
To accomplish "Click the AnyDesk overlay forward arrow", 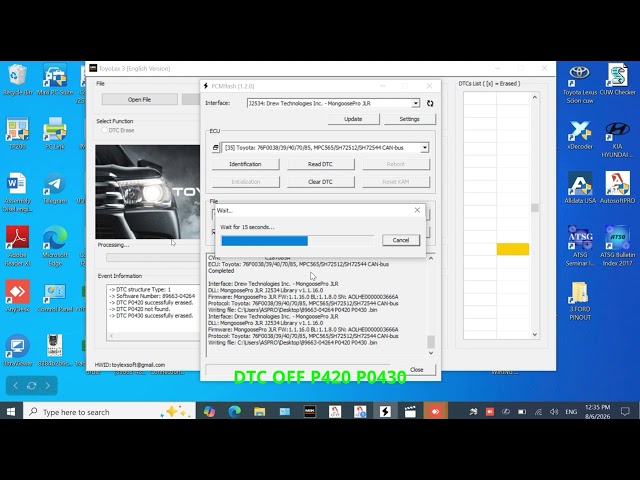I will pos(48,386).
